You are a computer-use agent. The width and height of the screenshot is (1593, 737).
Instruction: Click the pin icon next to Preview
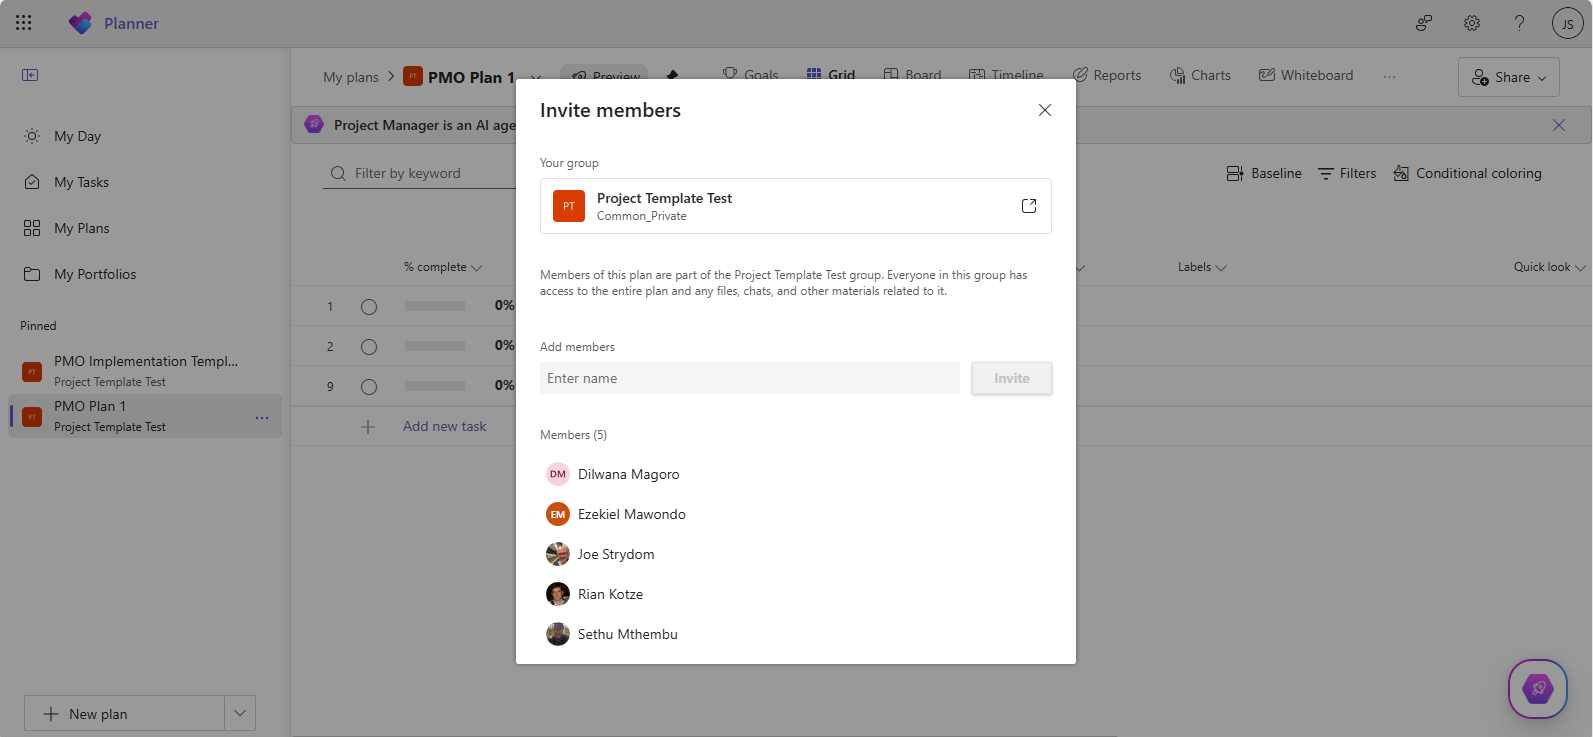click(x=672, y=75)
